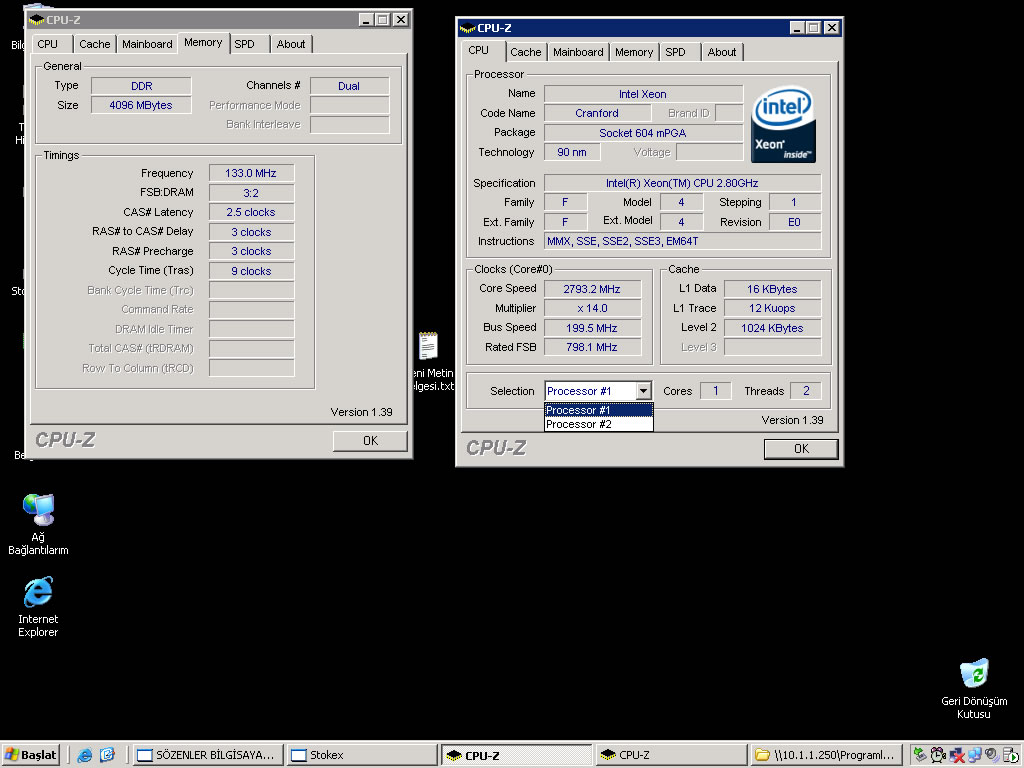Click the Cycle Time (Tras) value 9 clocks
Viewport: 1024px width, 768px height.
coord(251,271)
